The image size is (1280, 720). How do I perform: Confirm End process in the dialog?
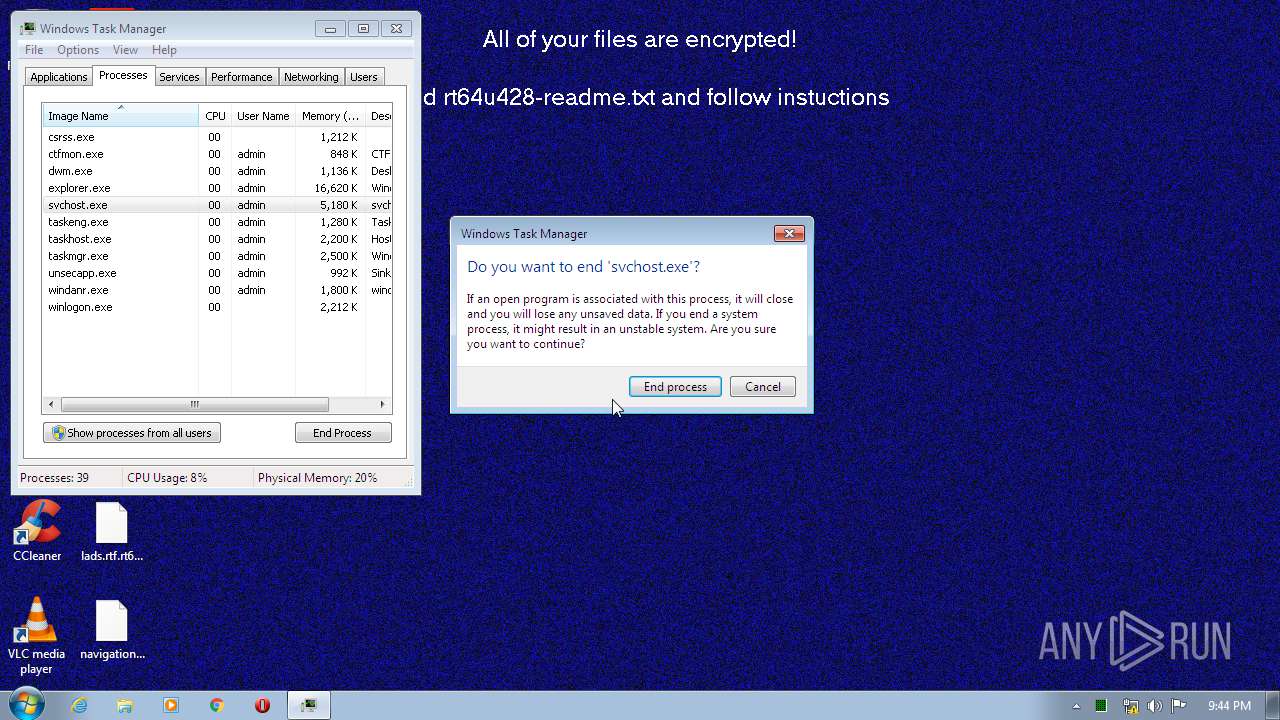(675, 387)
